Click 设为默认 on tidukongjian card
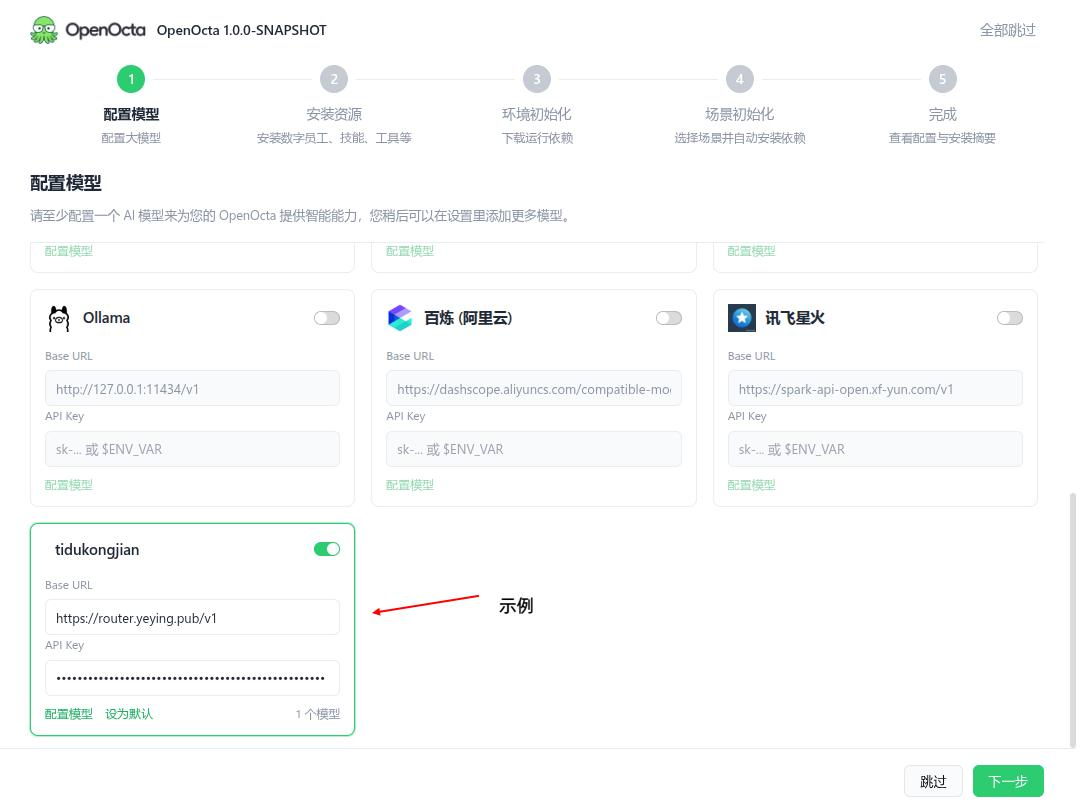Screen dimensions: 1090x805 (x=129, y=714)
